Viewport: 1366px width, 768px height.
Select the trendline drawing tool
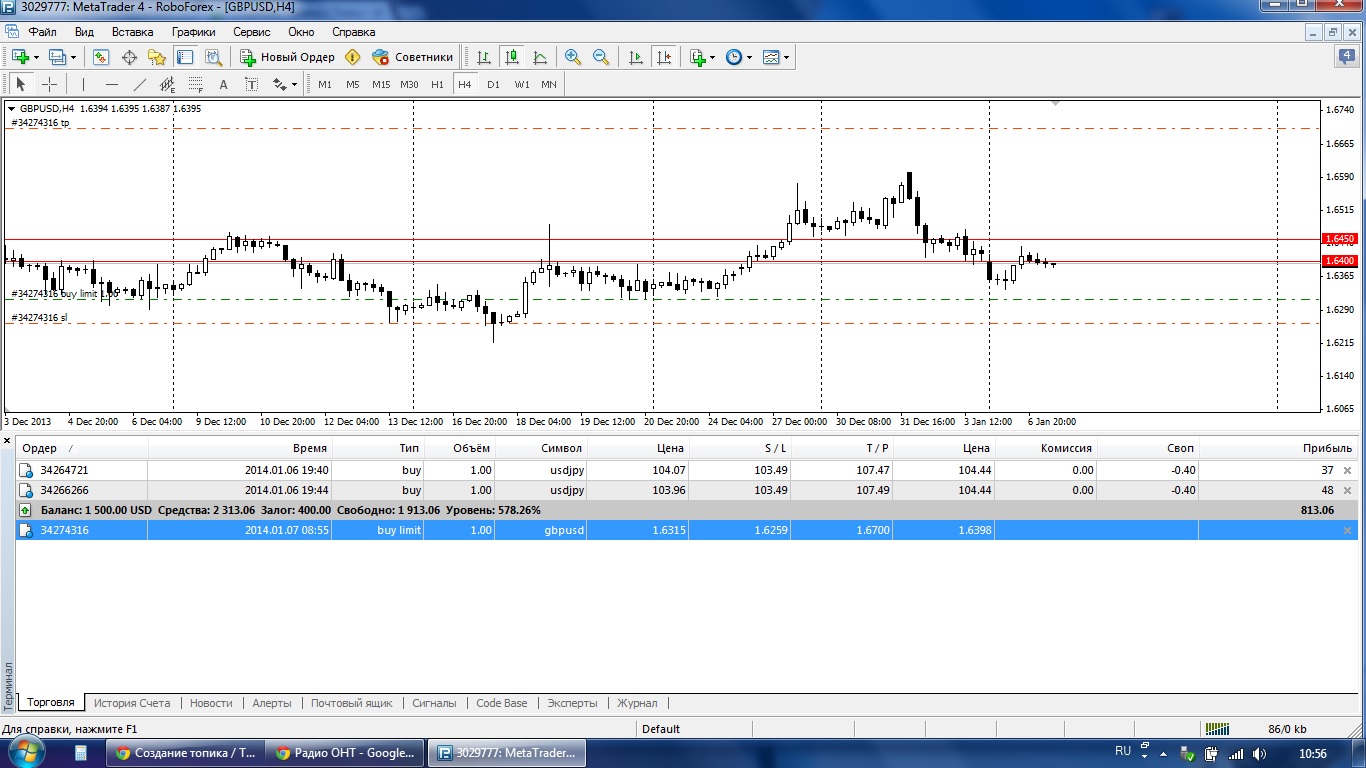click(140, 85)
